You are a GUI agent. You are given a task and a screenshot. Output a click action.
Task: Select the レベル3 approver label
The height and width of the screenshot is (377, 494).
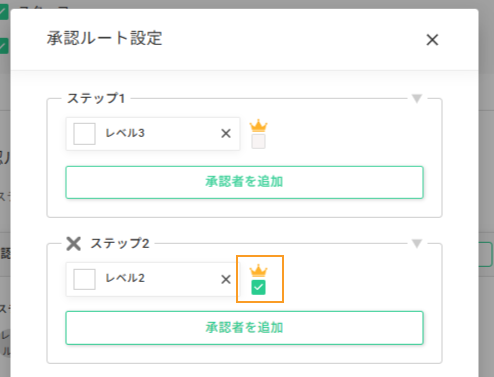click(x=125, y=133)
